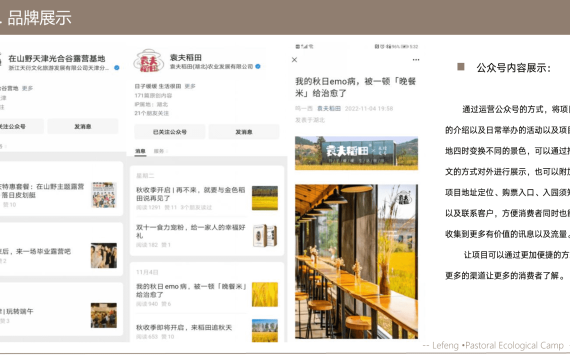570x360 pixels.
Task: Open post 来一场毕业露营吧
Action: click(35, 251)
